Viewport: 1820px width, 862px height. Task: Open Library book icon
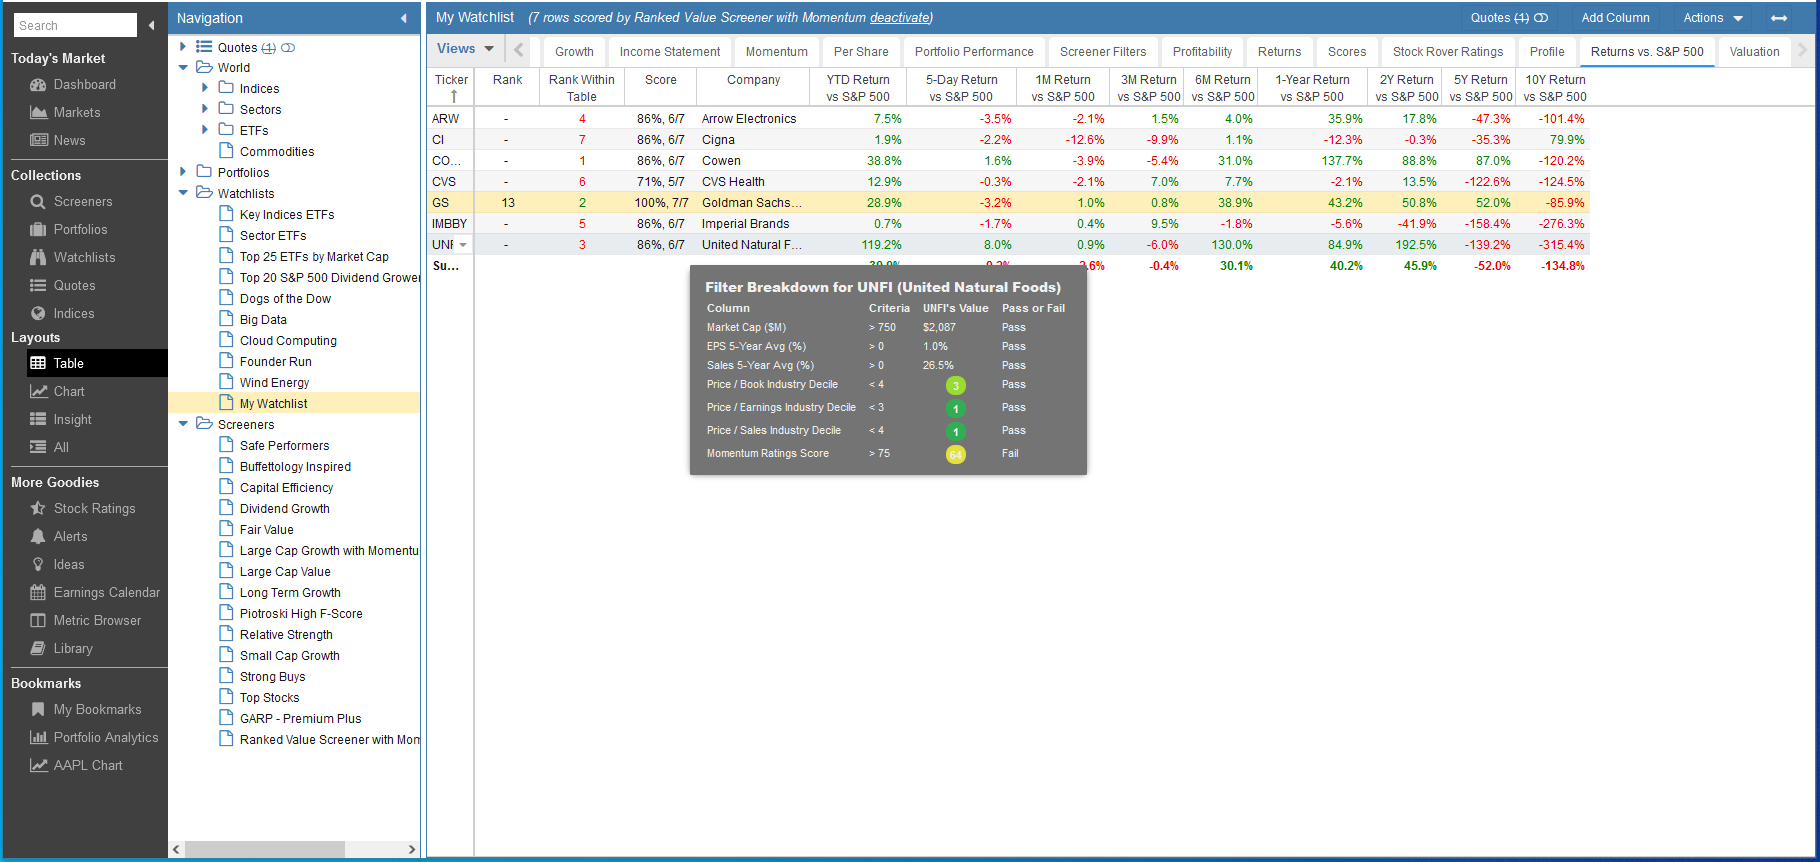click(x=39, y=649)
